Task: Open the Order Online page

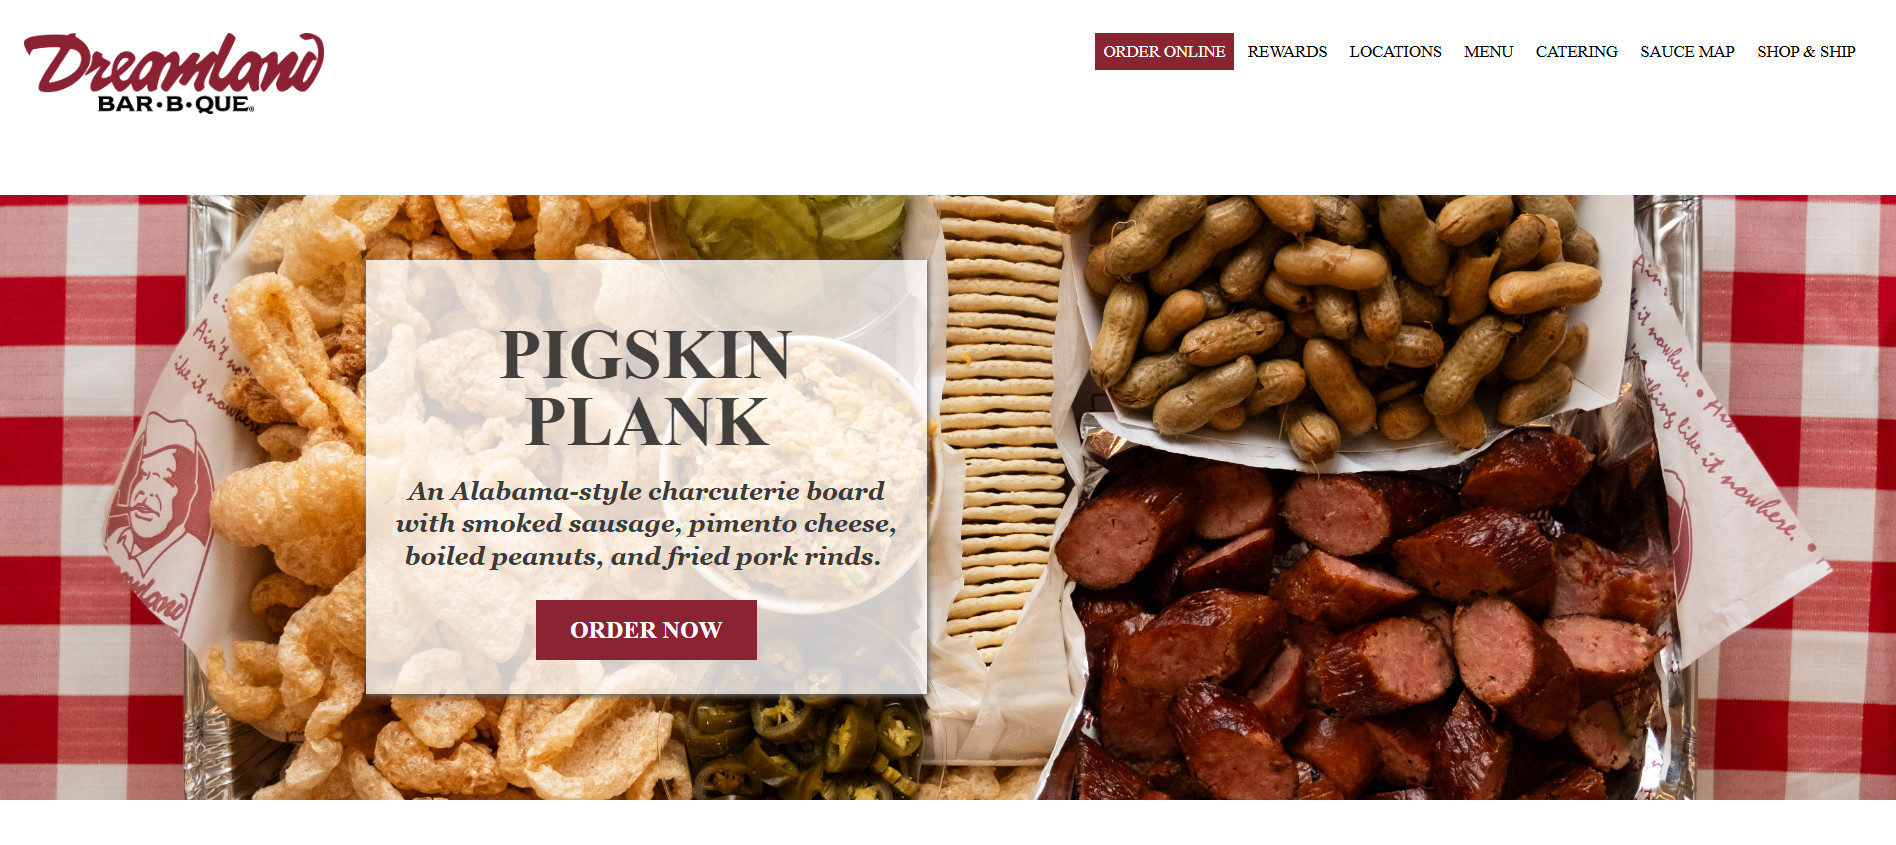Action: tap(1164, 51)
